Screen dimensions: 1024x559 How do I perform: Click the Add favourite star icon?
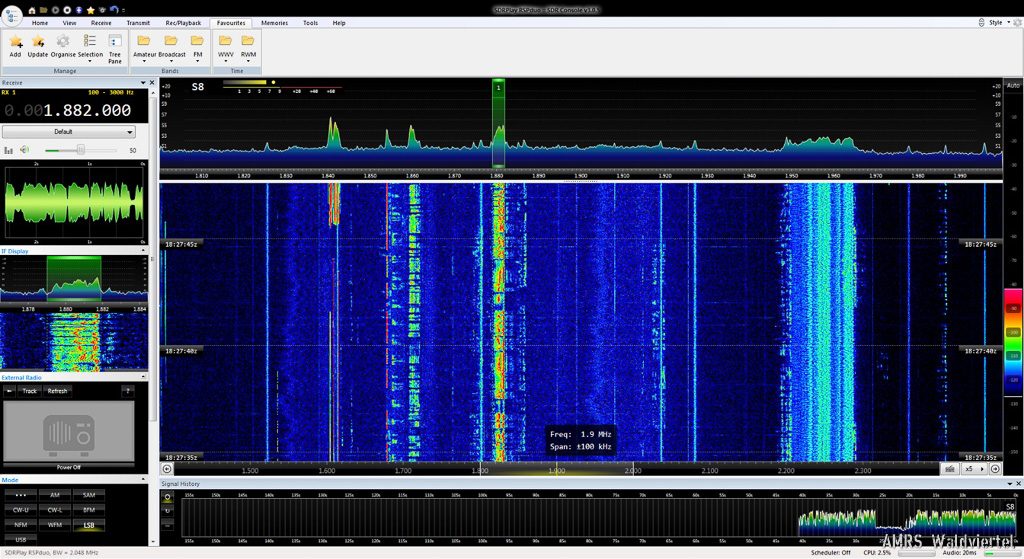click(15, 42)
